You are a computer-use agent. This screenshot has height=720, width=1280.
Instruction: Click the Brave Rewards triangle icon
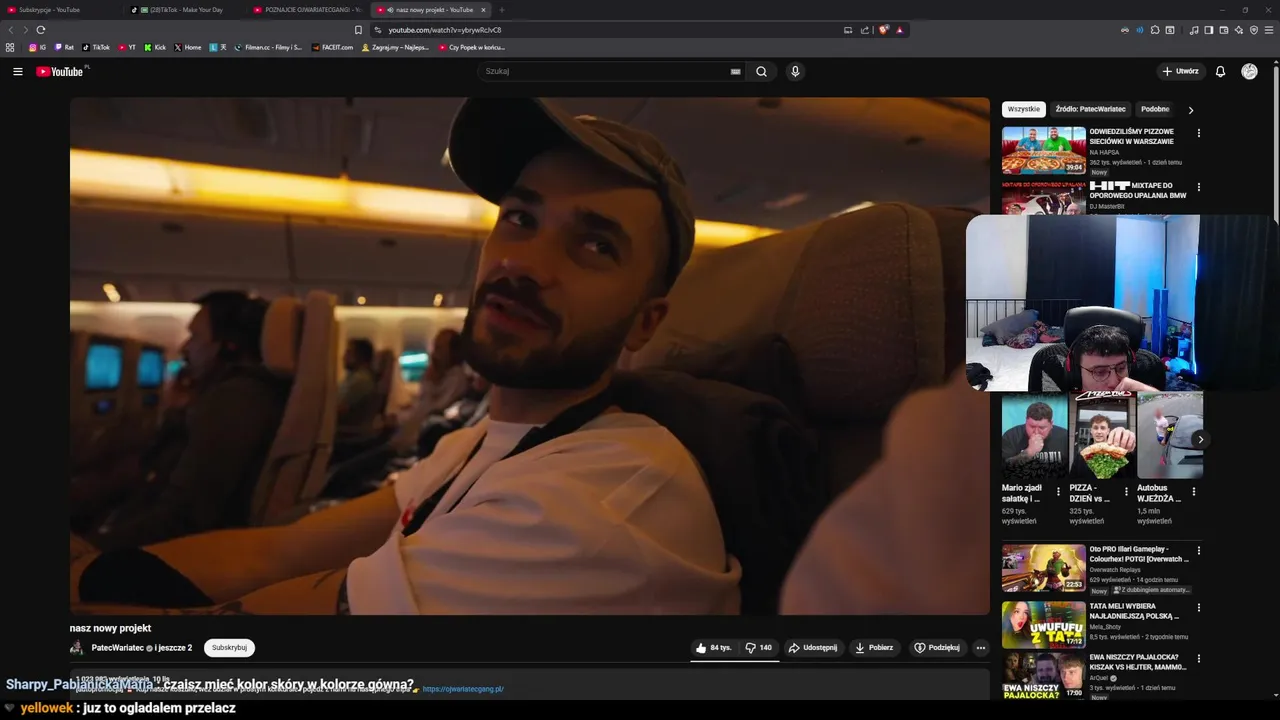click(x=899, y=30)
